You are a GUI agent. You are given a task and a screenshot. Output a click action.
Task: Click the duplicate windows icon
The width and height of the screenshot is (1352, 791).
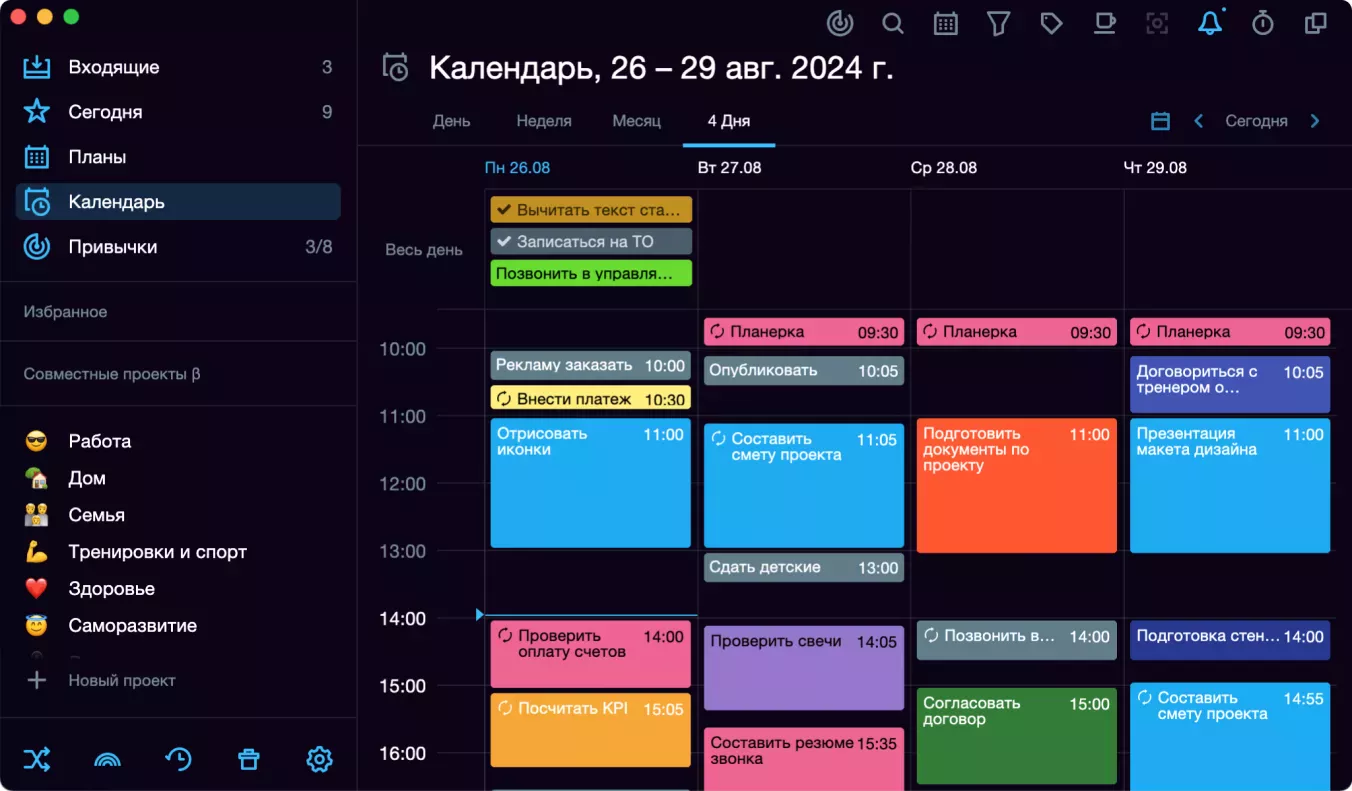(1316, 23)
